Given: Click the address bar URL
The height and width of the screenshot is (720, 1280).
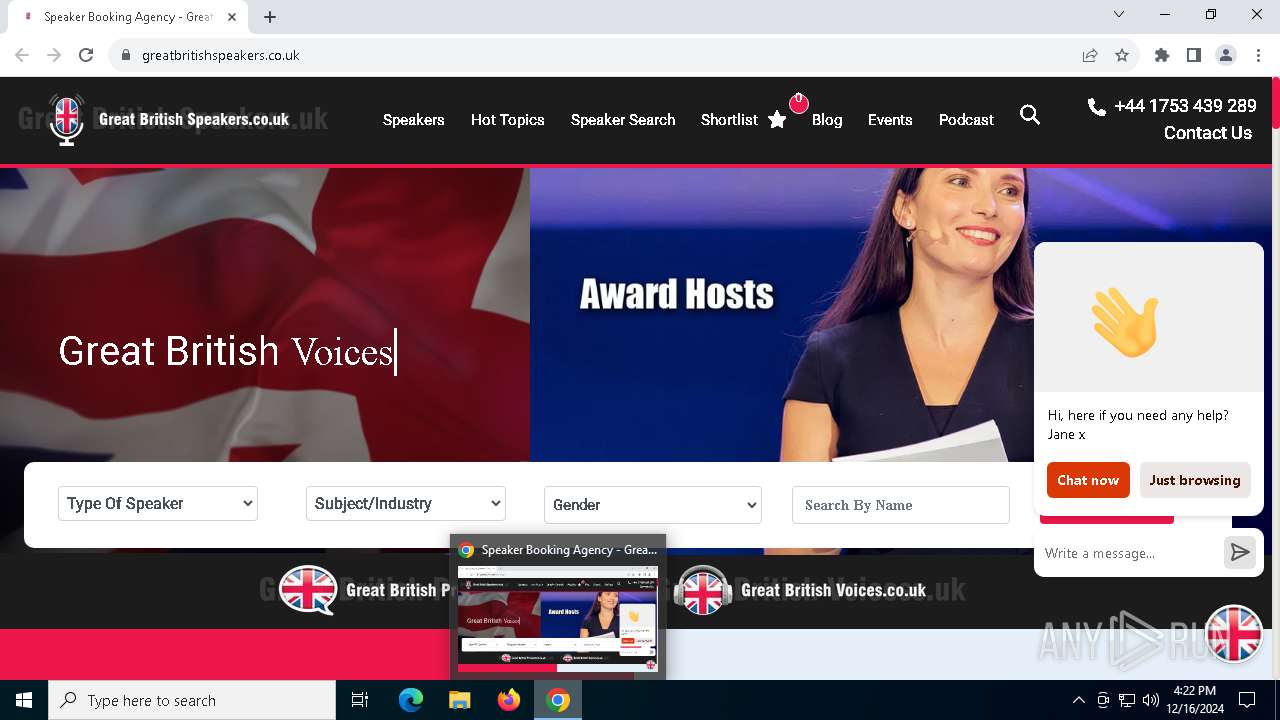Looking at the screenshot, I should click(x=221, y=55).
